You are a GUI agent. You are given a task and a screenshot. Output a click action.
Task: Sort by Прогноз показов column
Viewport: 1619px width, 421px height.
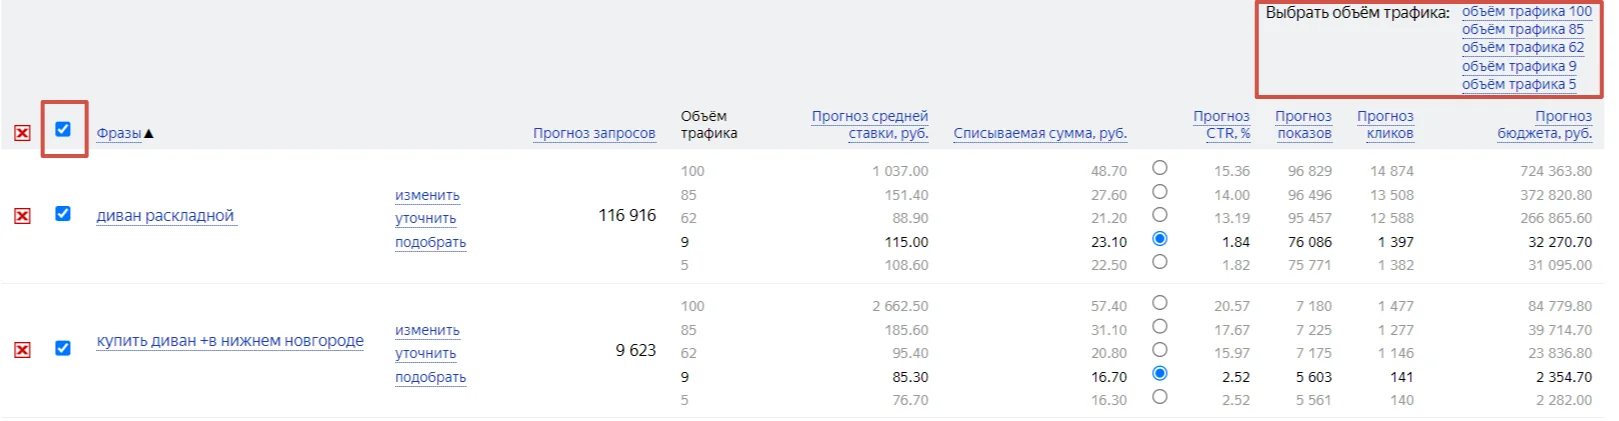click(x=1304, y=125)
